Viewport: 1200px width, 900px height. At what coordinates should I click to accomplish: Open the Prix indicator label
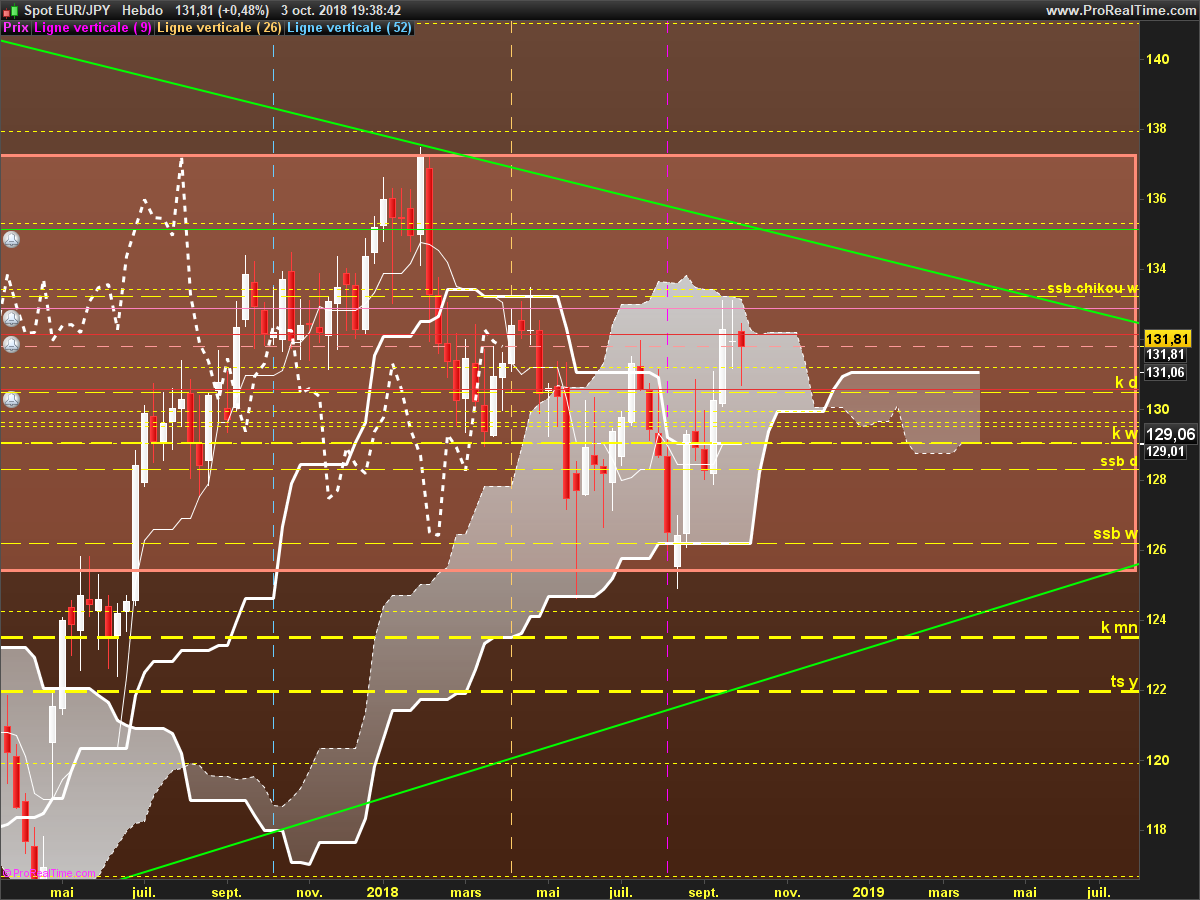[x=16, y=28]
